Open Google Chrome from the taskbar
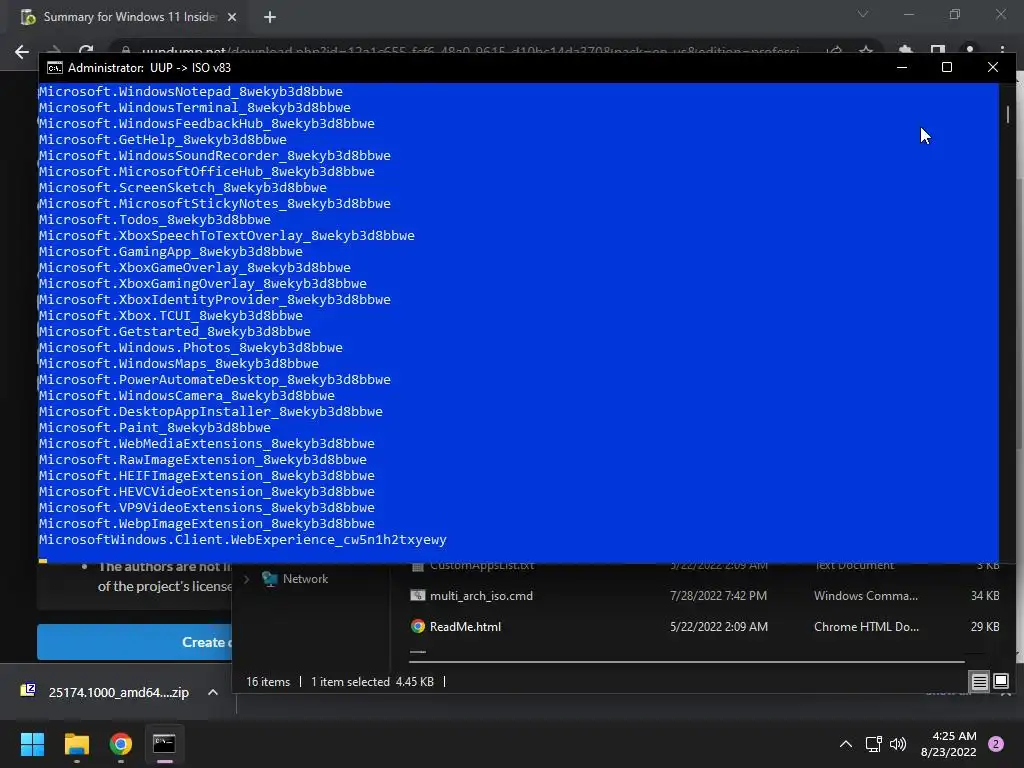Image resolution: width=1024 pixels, height=768 pixels. coord(121,744)
